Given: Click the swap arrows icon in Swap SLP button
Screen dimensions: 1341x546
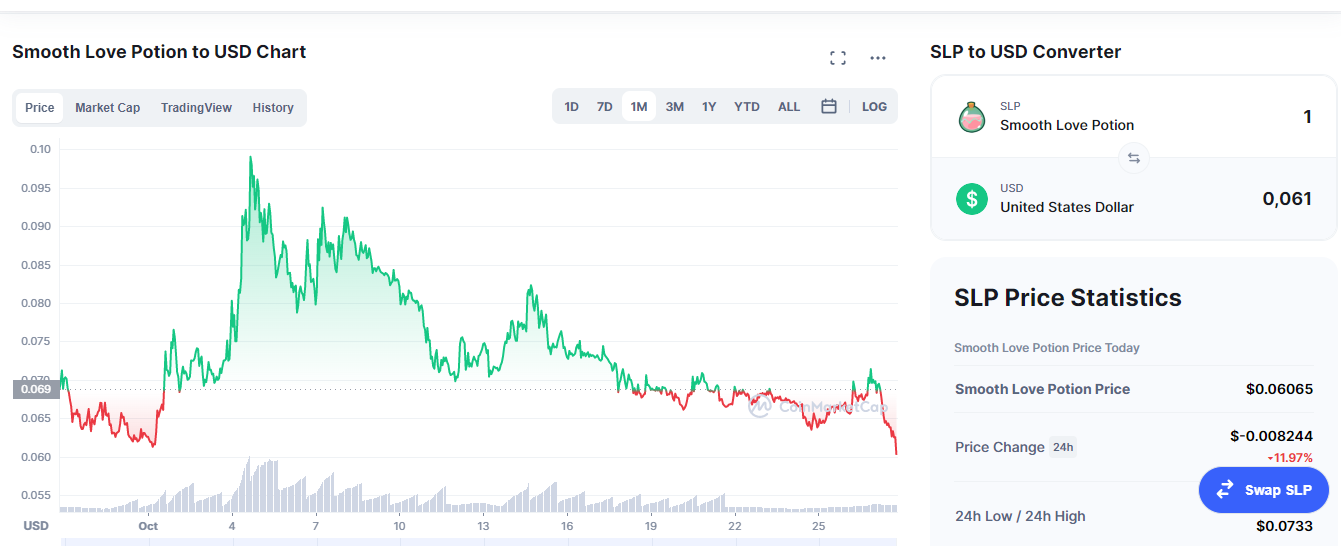Looking at the screenshot, I should click(x=1225, y=490).
